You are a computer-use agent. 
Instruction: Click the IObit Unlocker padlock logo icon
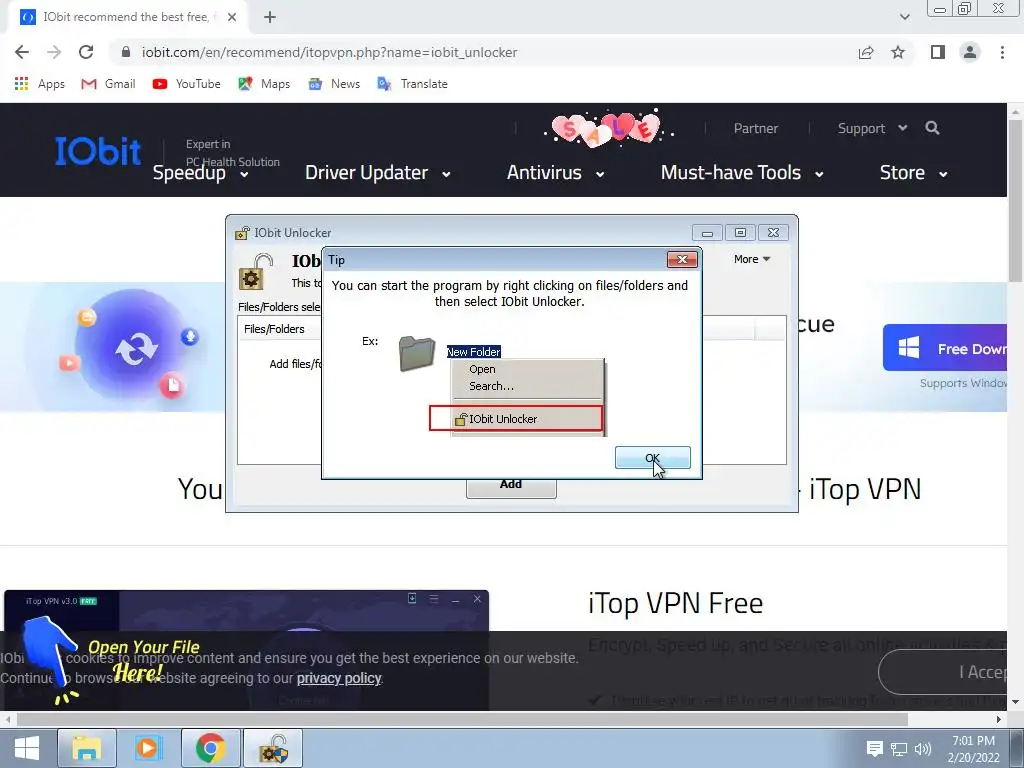click(255, 272)
